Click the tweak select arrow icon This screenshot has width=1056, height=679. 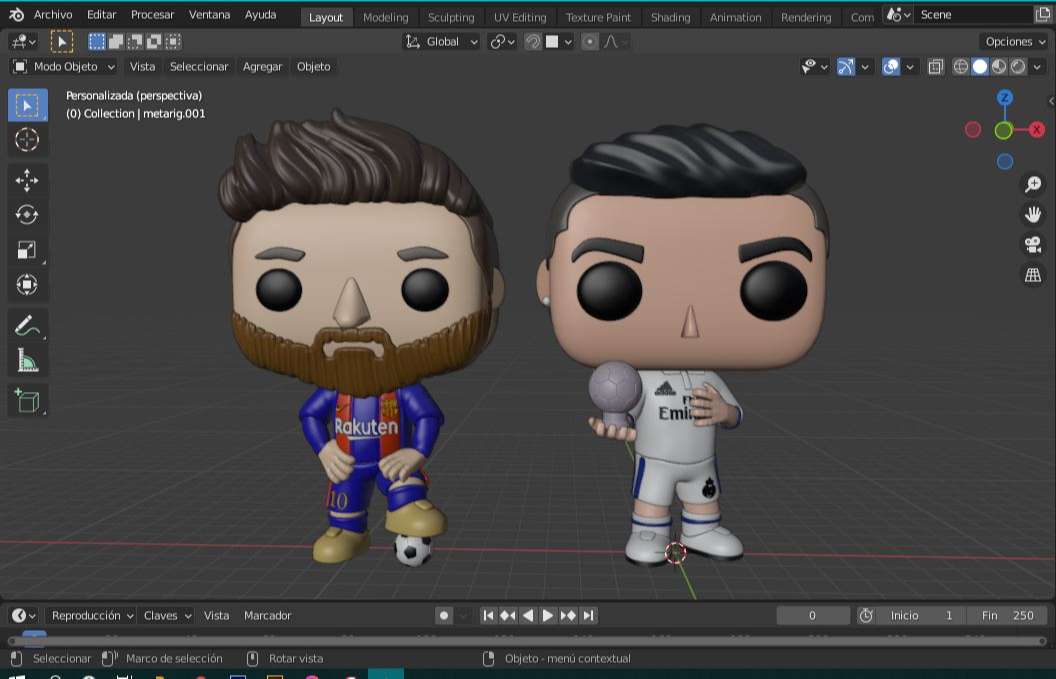(62, 42)
